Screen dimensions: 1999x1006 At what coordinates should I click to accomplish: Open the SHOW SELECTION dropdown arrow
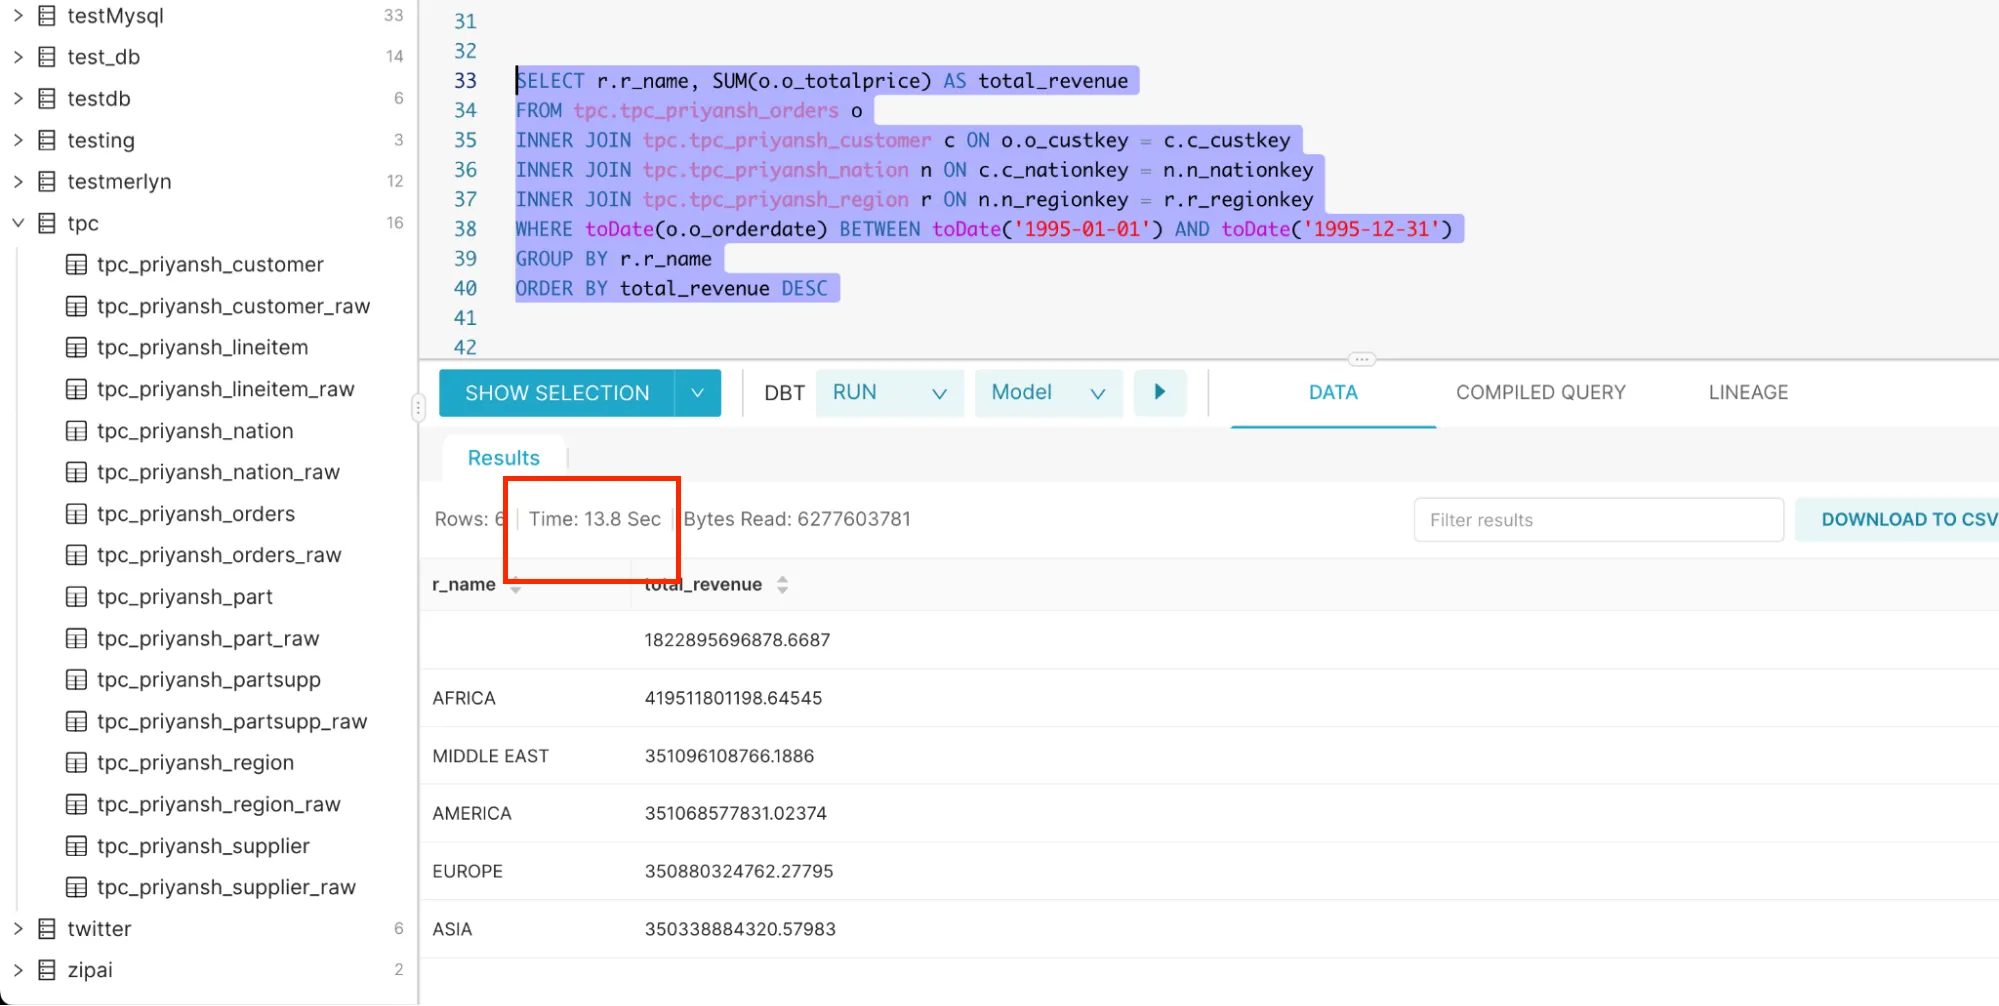[x=698, y=393]
